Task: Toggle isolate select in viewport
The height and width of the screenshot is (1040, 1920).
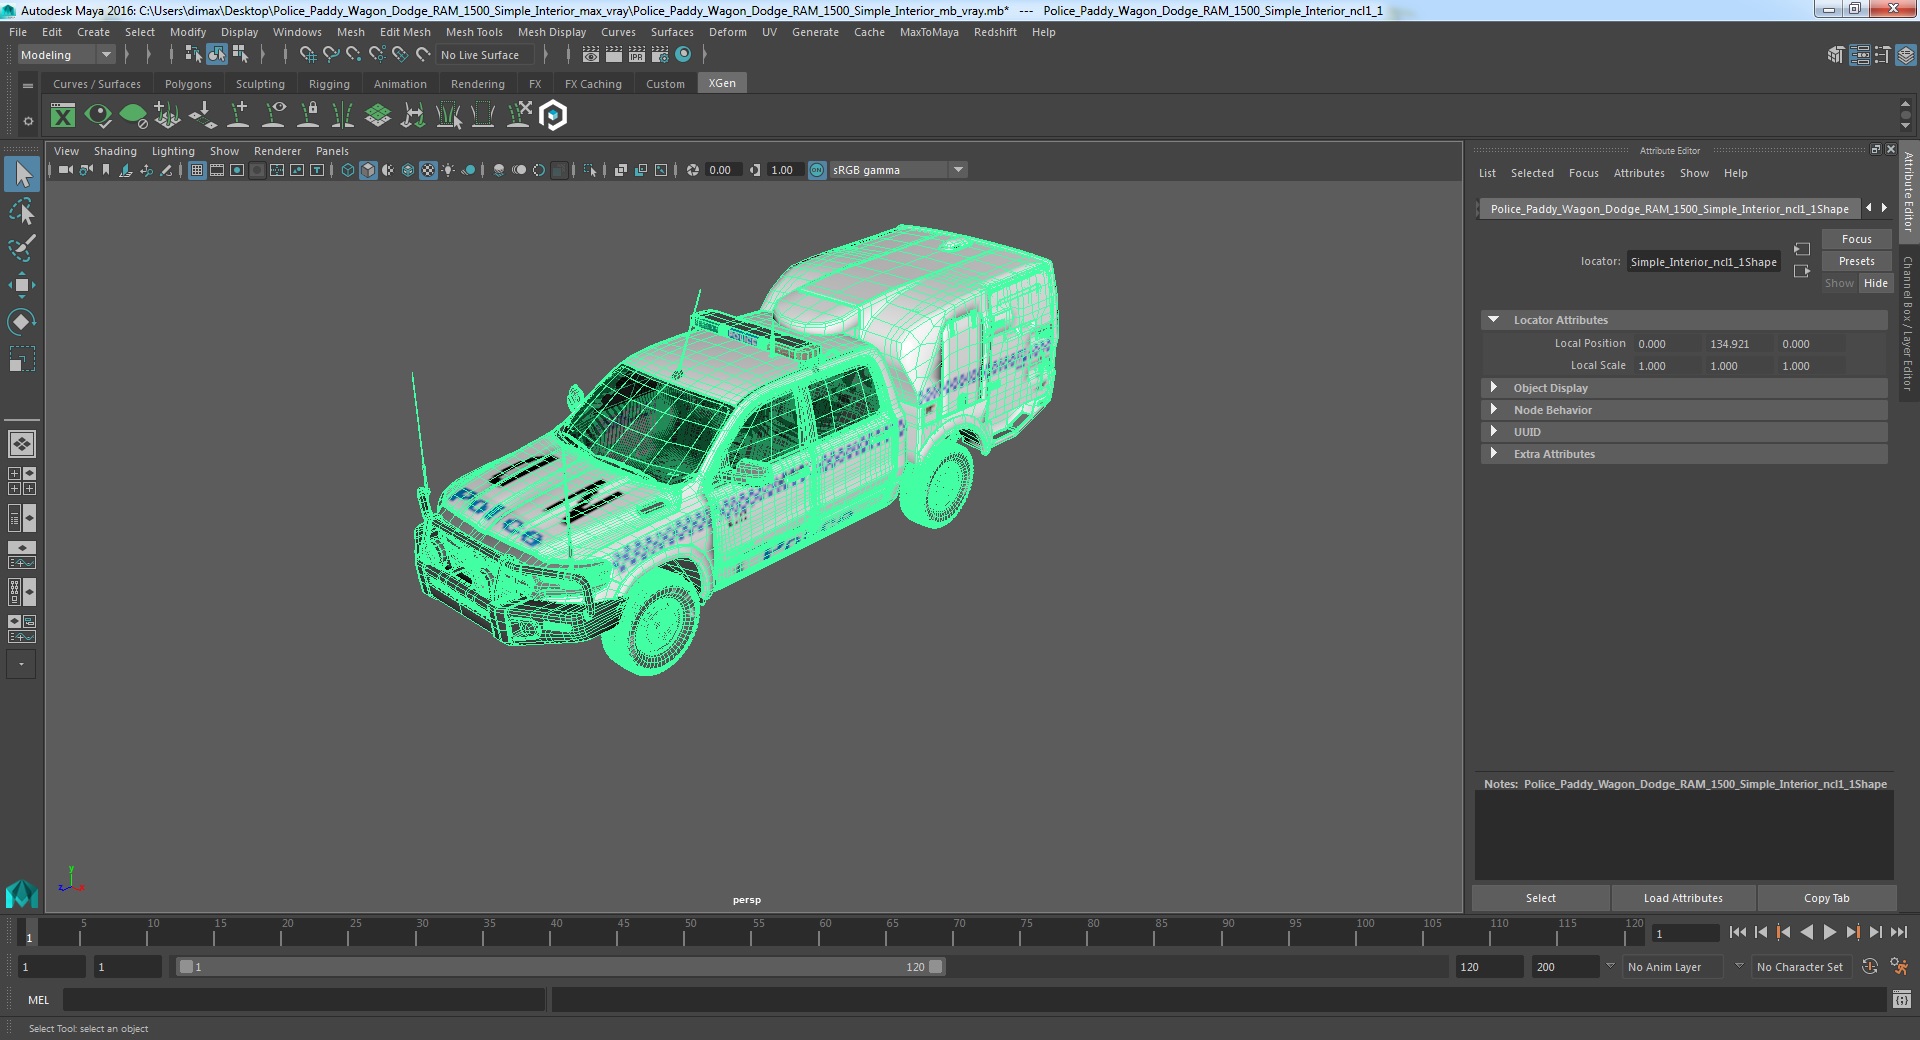Action: (590, 170)
